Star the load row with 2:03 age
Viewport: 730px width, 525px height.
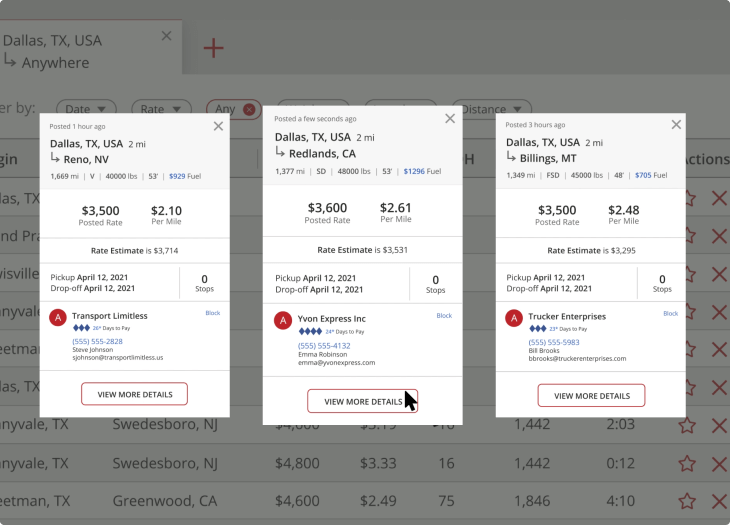(687, 425)
